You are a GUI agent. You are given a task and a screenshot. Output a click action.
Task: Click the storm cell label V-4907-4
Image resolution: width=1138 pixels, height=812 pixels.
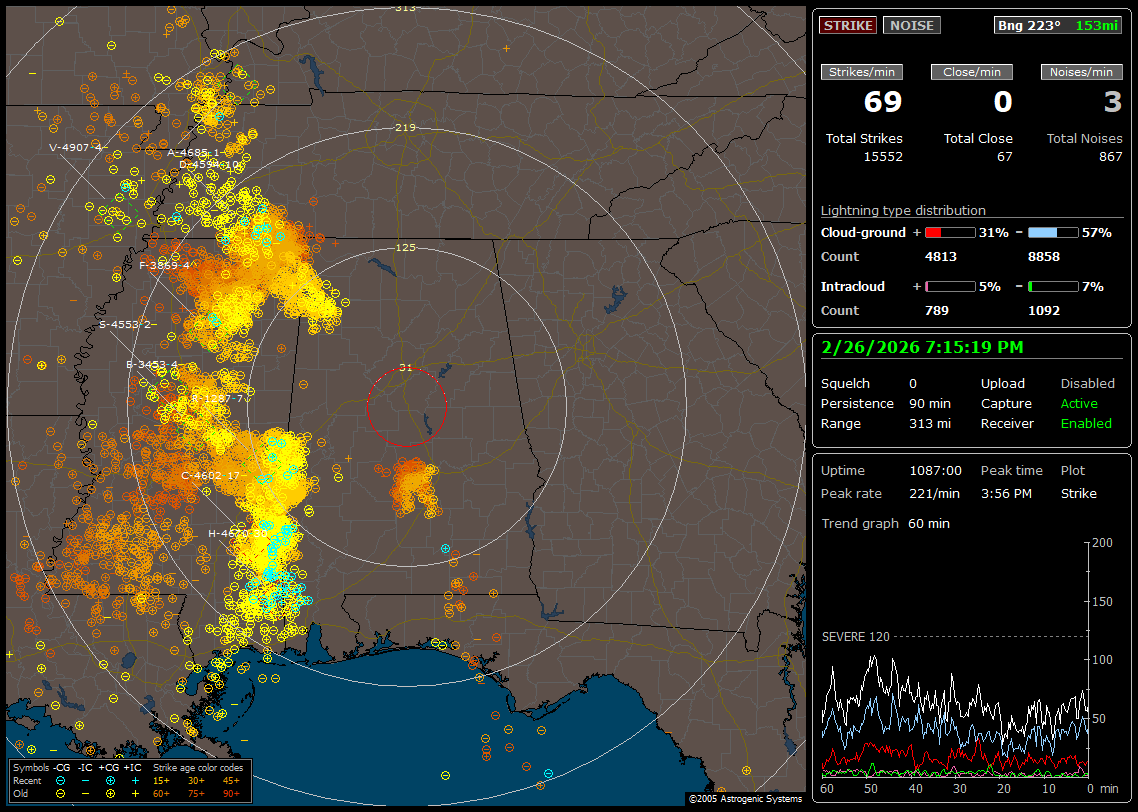tap(77, 147)
